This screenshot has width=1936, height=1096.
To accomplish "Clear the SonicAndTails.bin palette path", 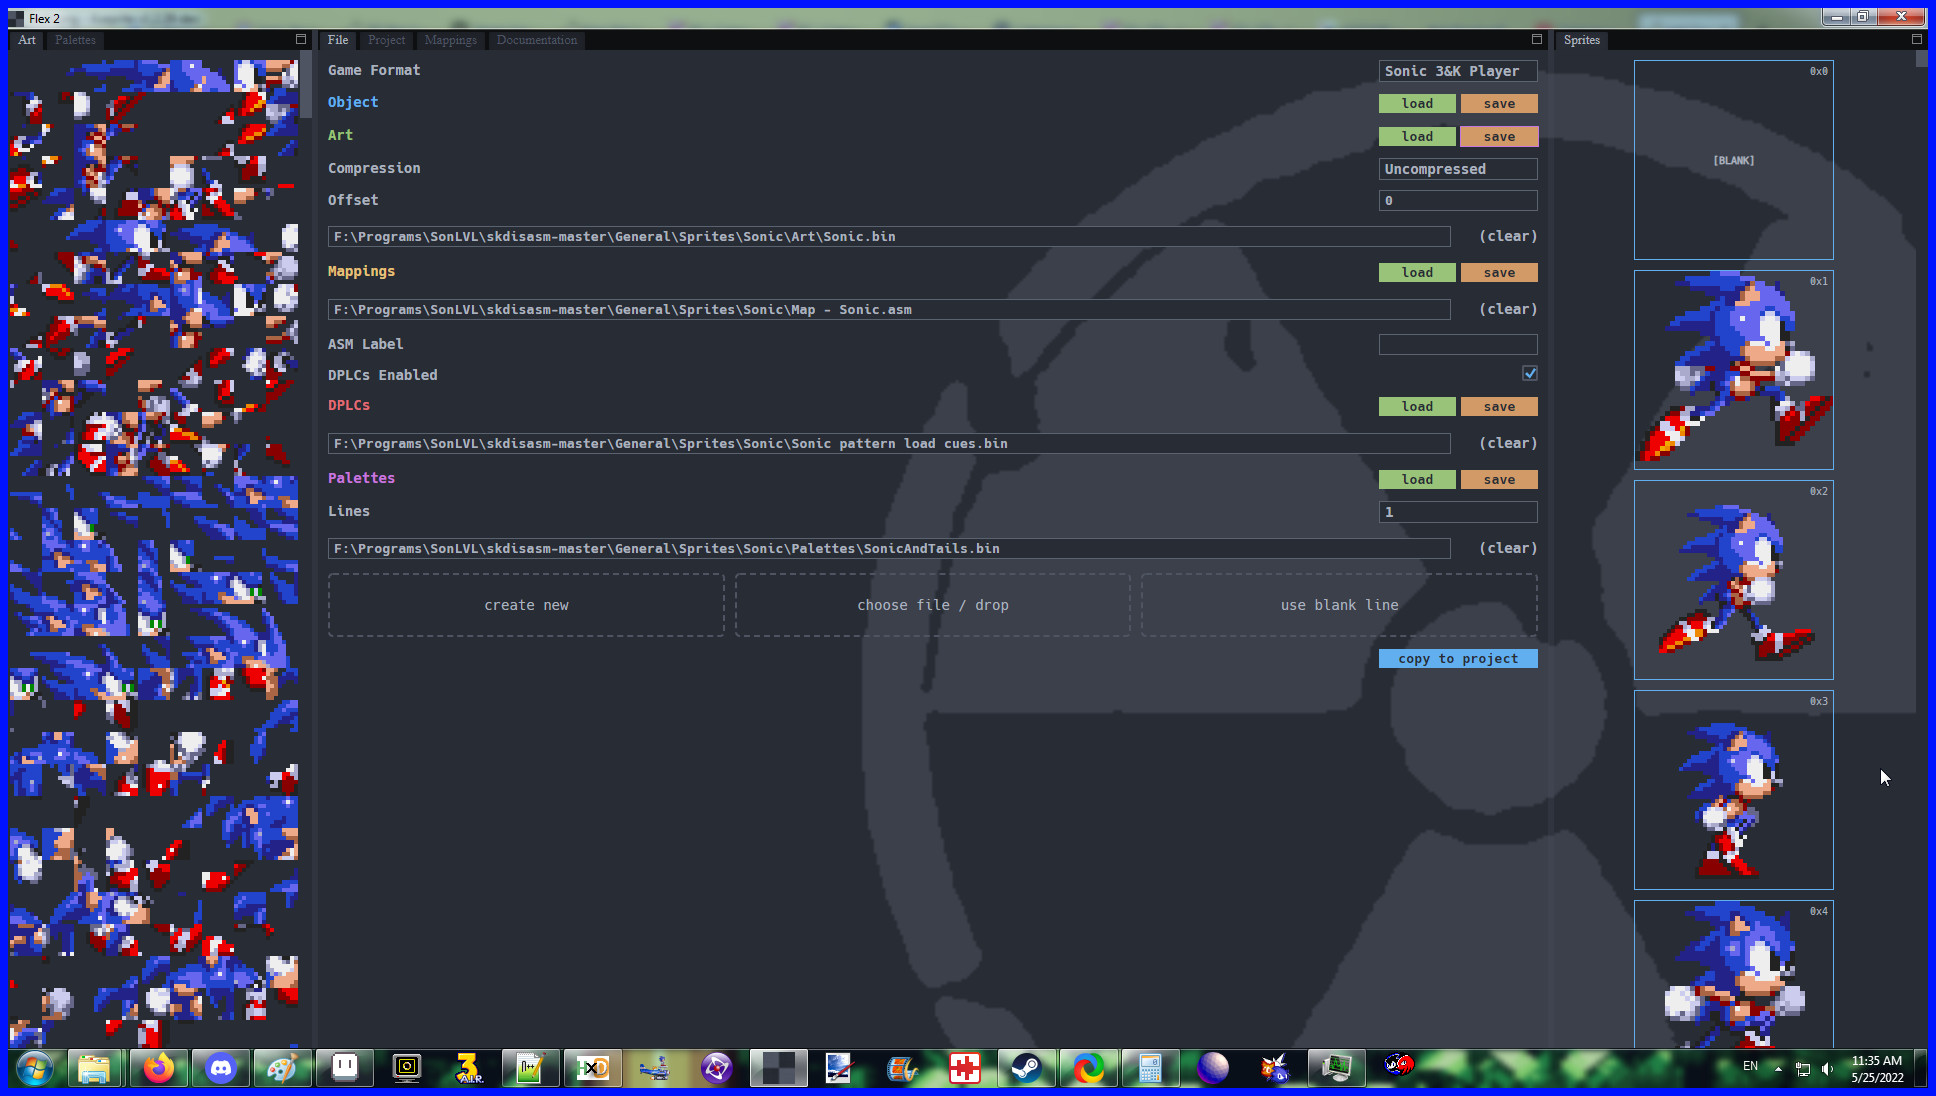I will (1508, 548).
